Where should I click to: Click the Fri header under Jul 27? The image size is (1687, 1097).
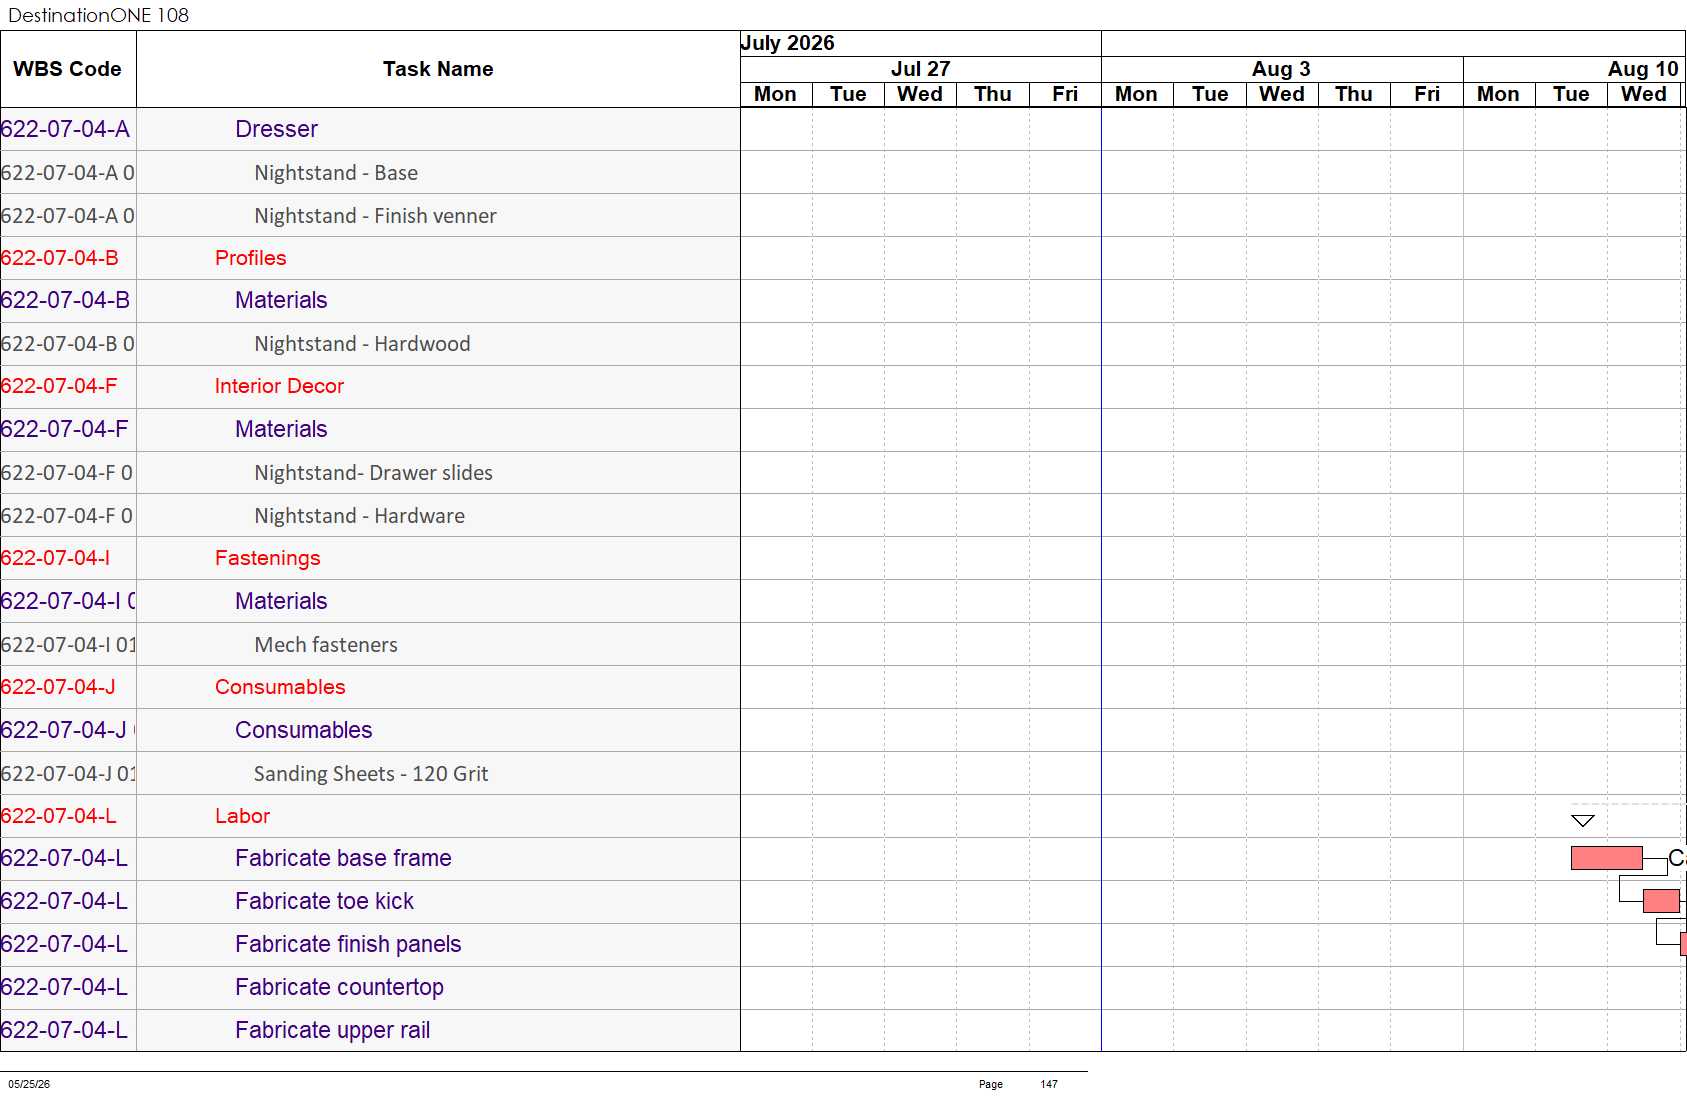pyautogui.click(x=1065, y=94)
